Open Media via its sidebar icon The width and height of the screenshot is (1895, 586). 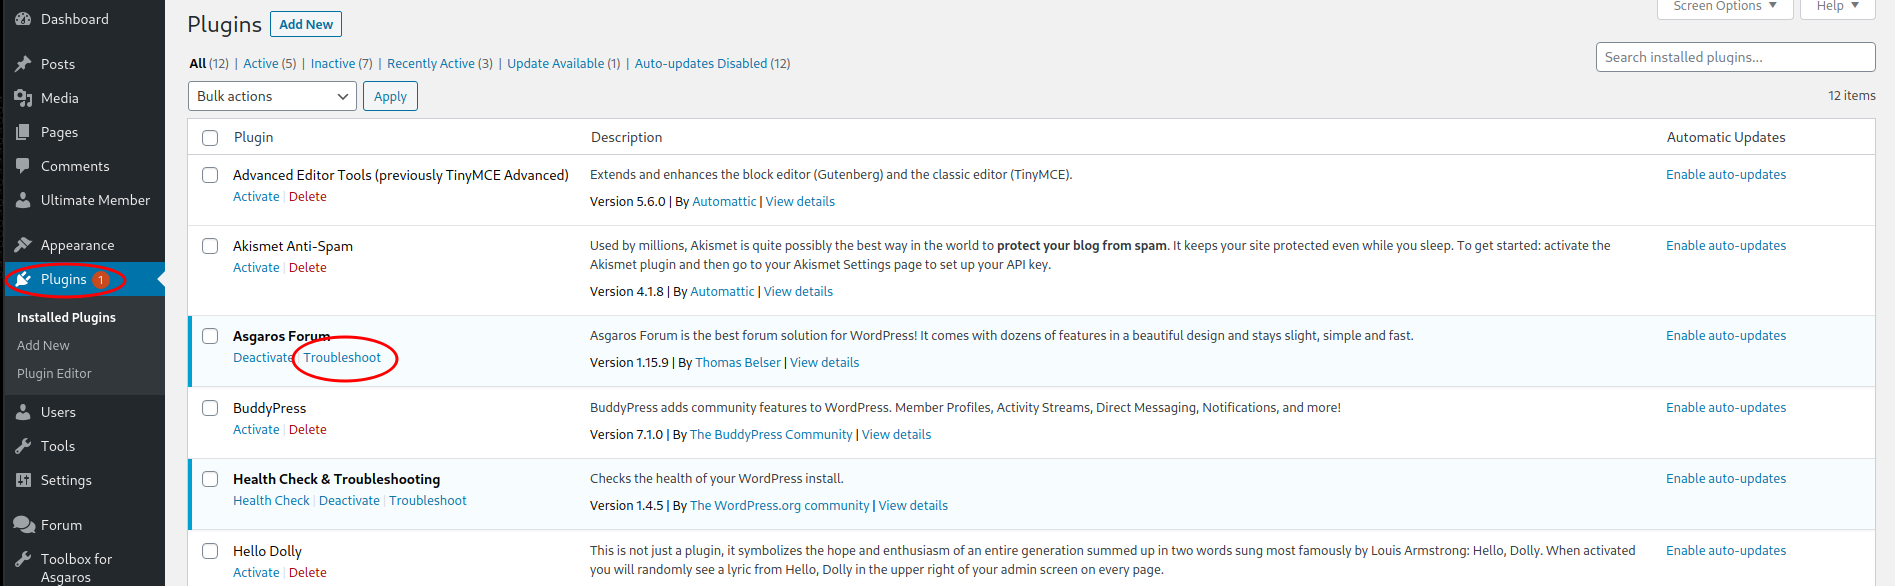[x=23, y=98]
